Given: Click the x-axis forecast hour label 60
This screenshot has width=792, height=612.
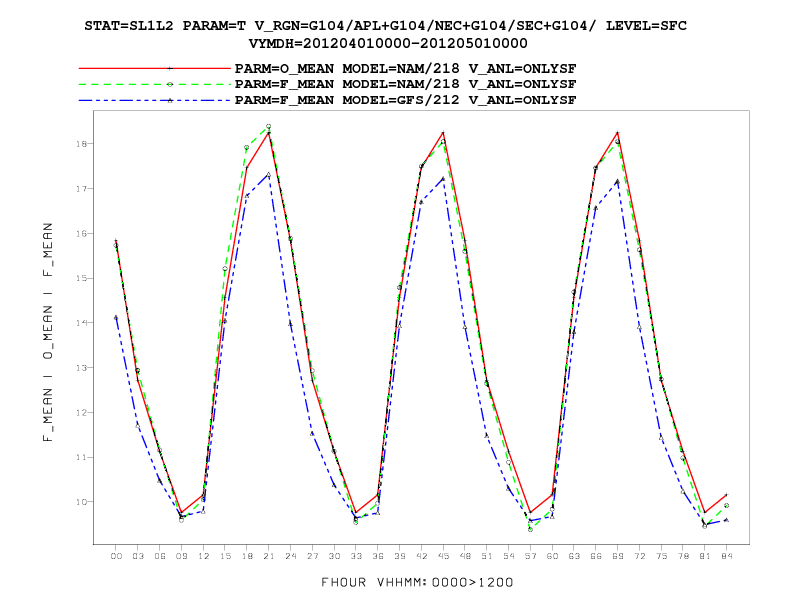Looking at the screenshot, I should click(552, 556).
